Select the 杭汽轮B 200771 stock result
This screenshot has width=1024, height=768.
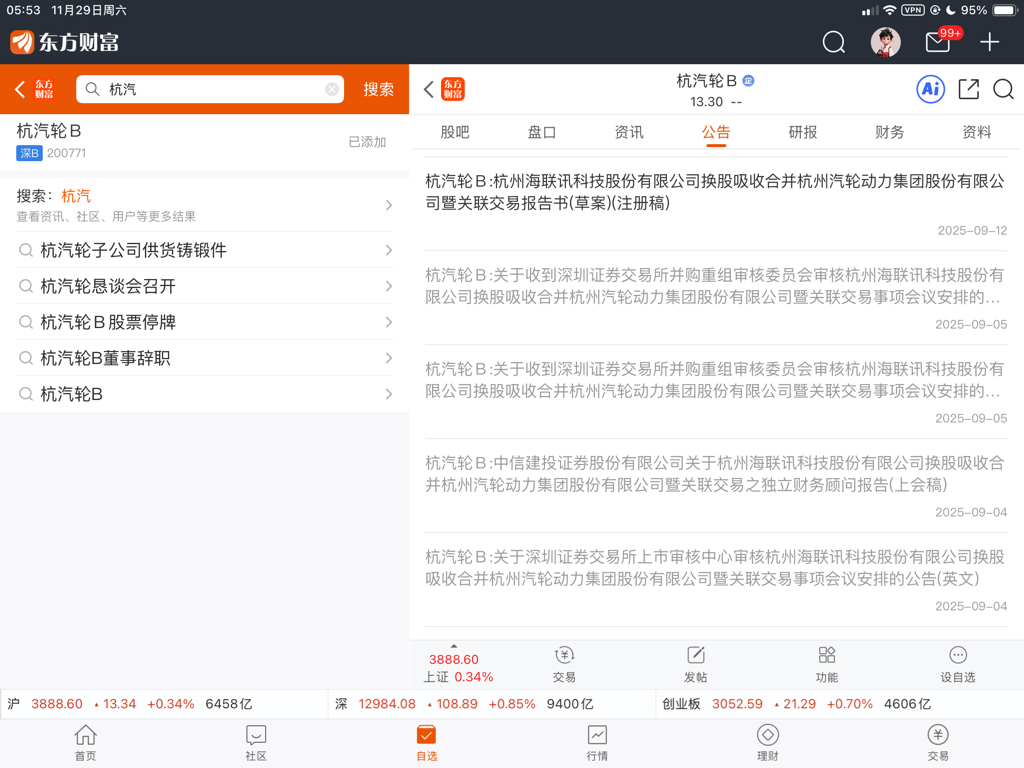[x=204, y=142]
